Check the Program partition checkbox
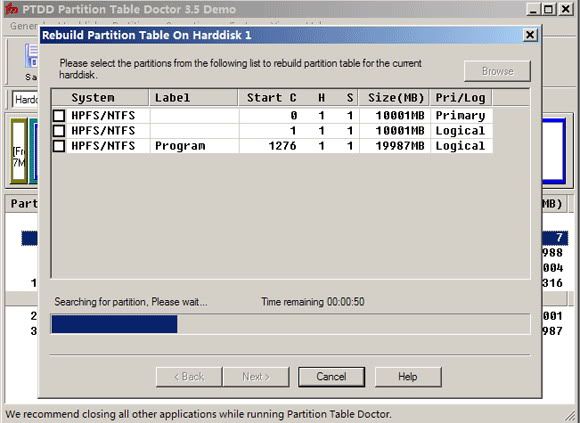580x423 pixels. [59, 146]
